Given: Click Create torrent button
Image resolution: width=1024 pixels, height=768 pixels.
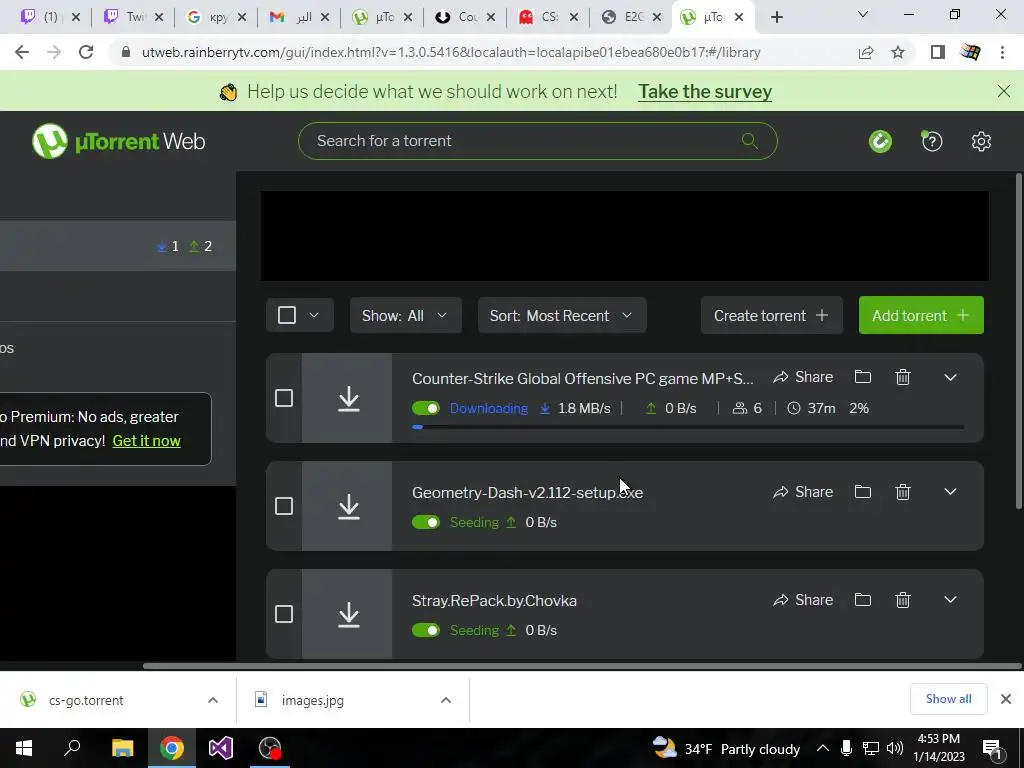Looking at the screenshot, I should [771, 315].
